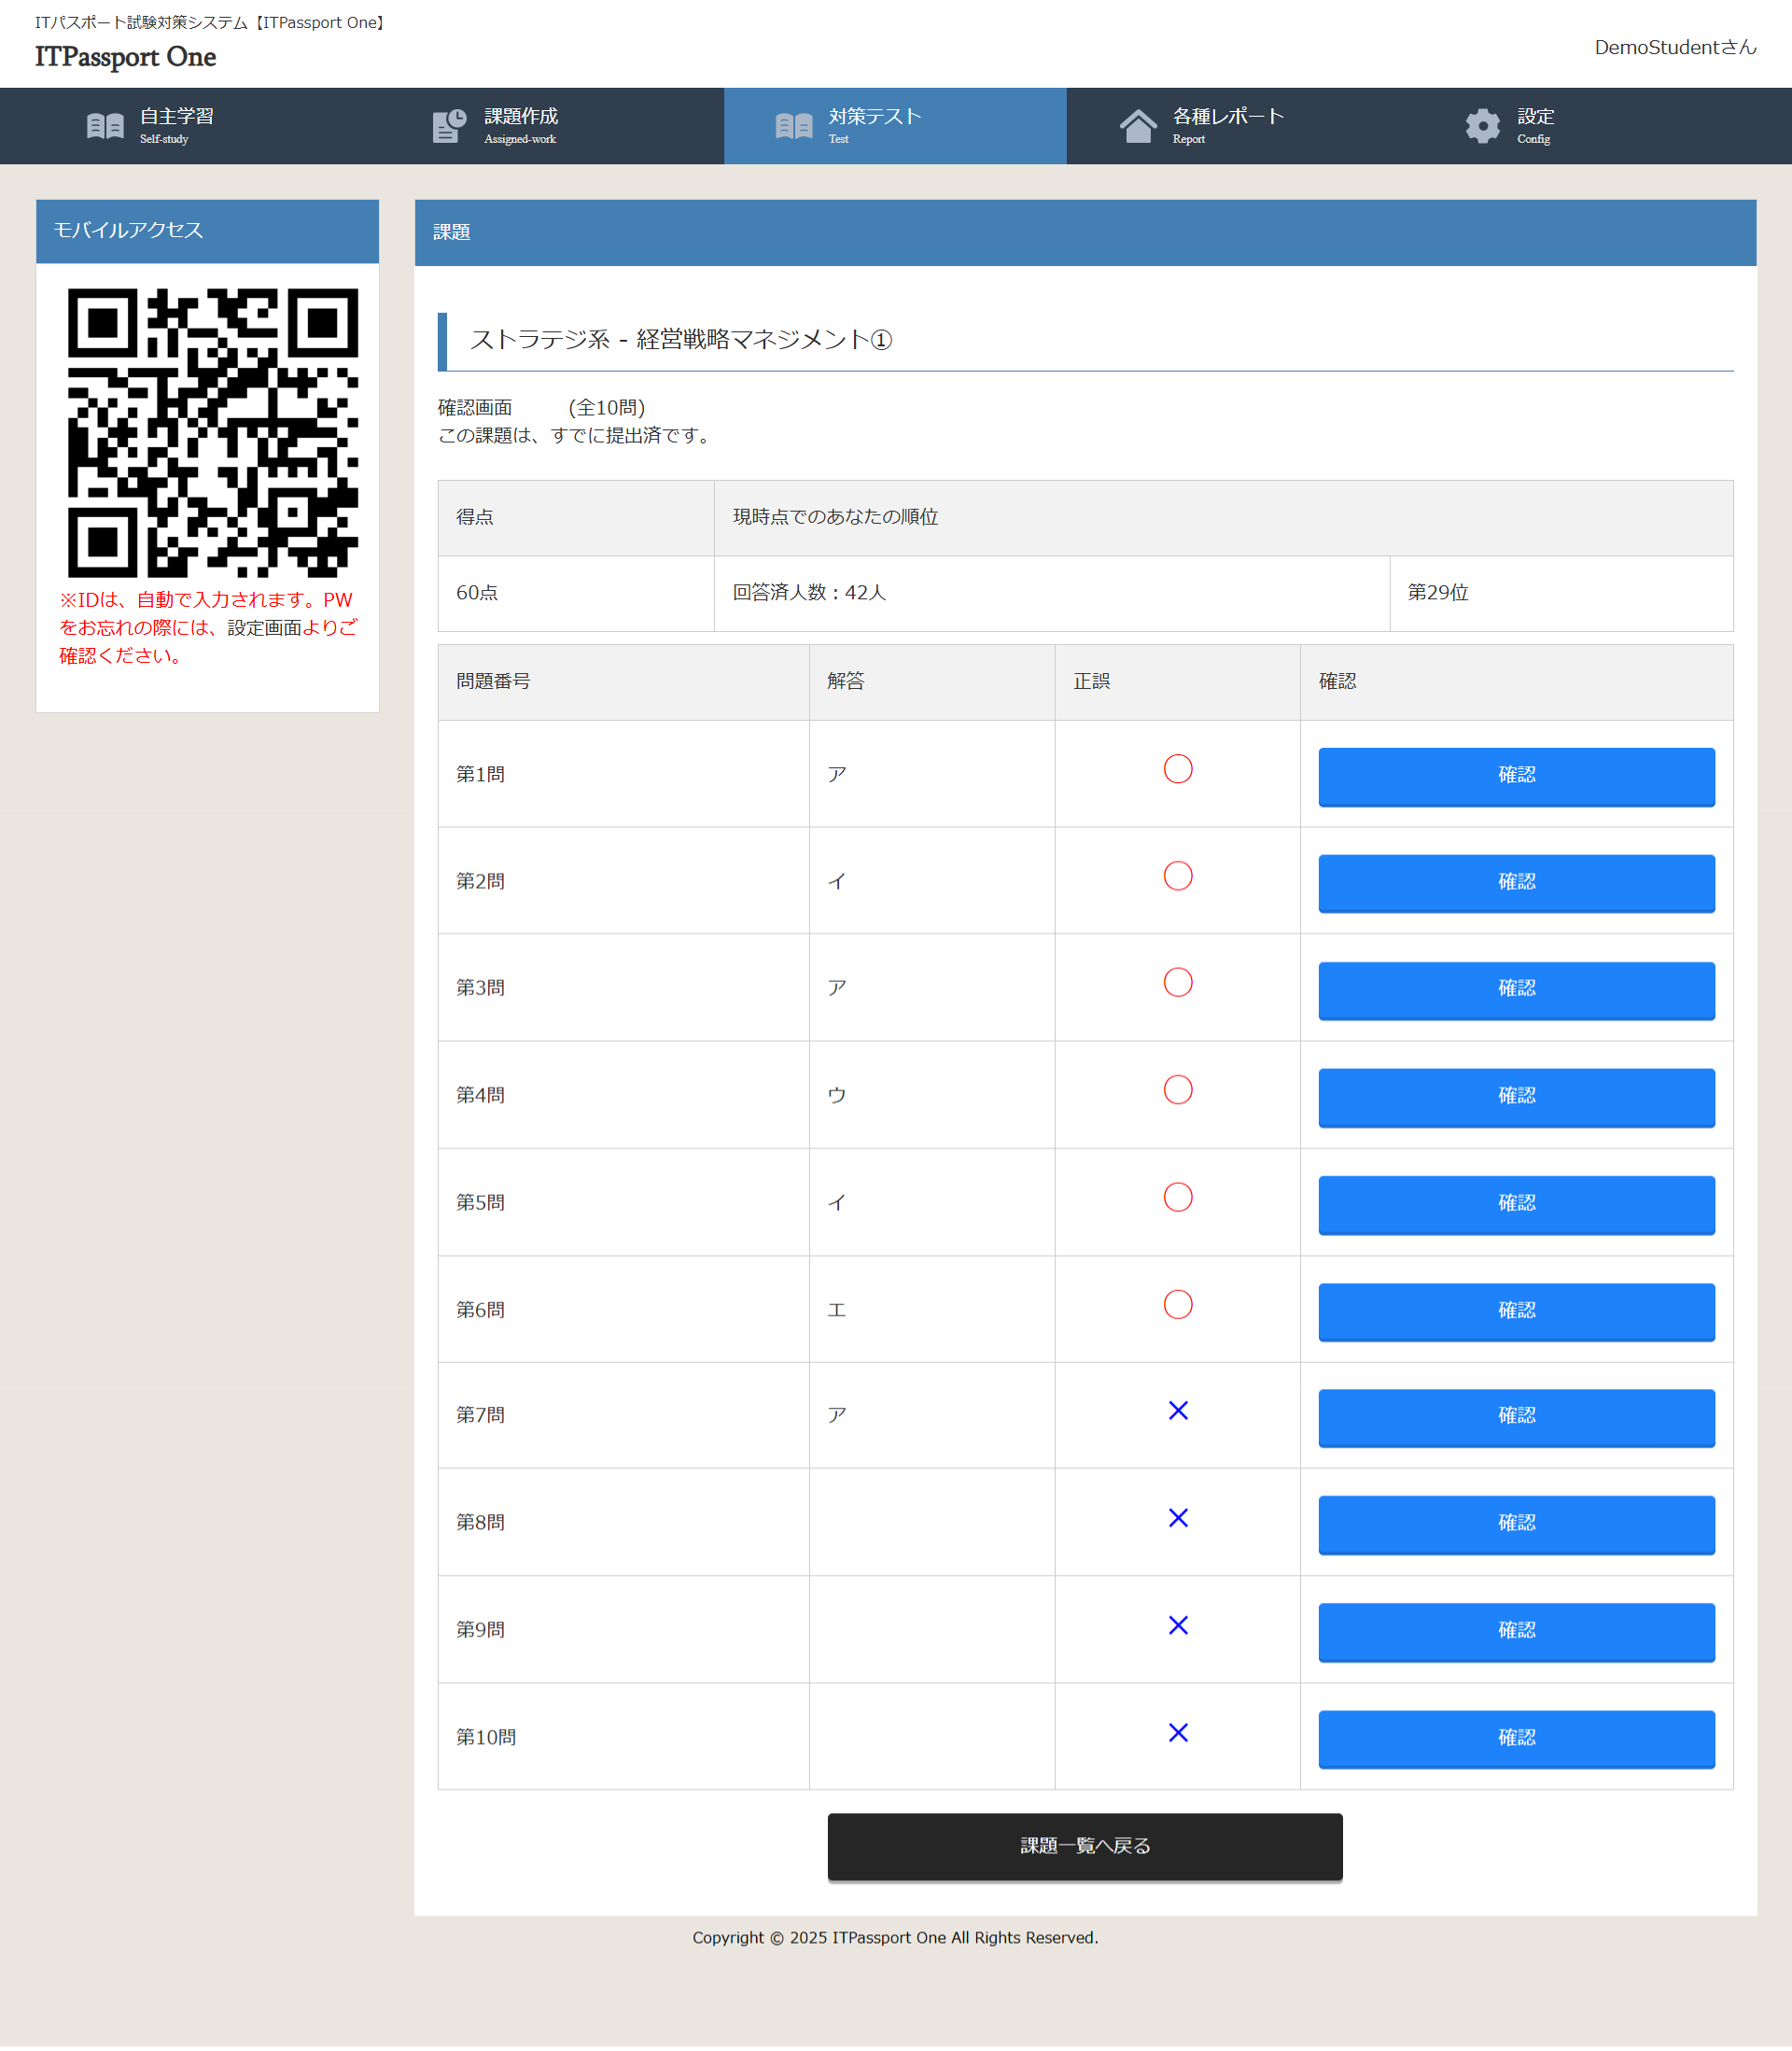The image size is (1792, 2051).
Task: Click the correct-answer circle for 第1問
Action: coord(1177,769)
